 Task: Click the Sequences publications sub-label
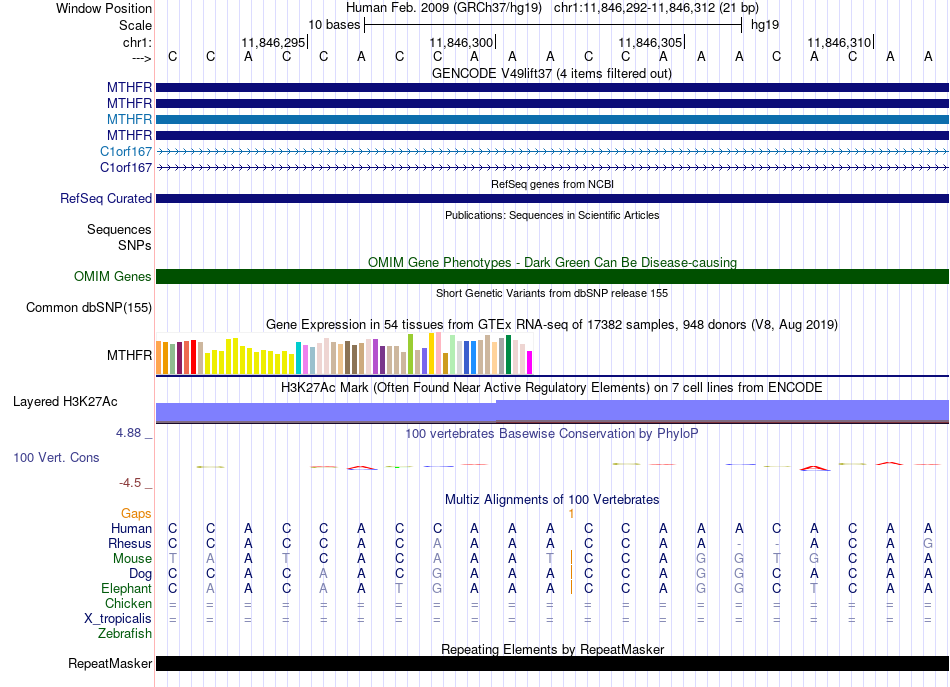(x=119, y=230)
